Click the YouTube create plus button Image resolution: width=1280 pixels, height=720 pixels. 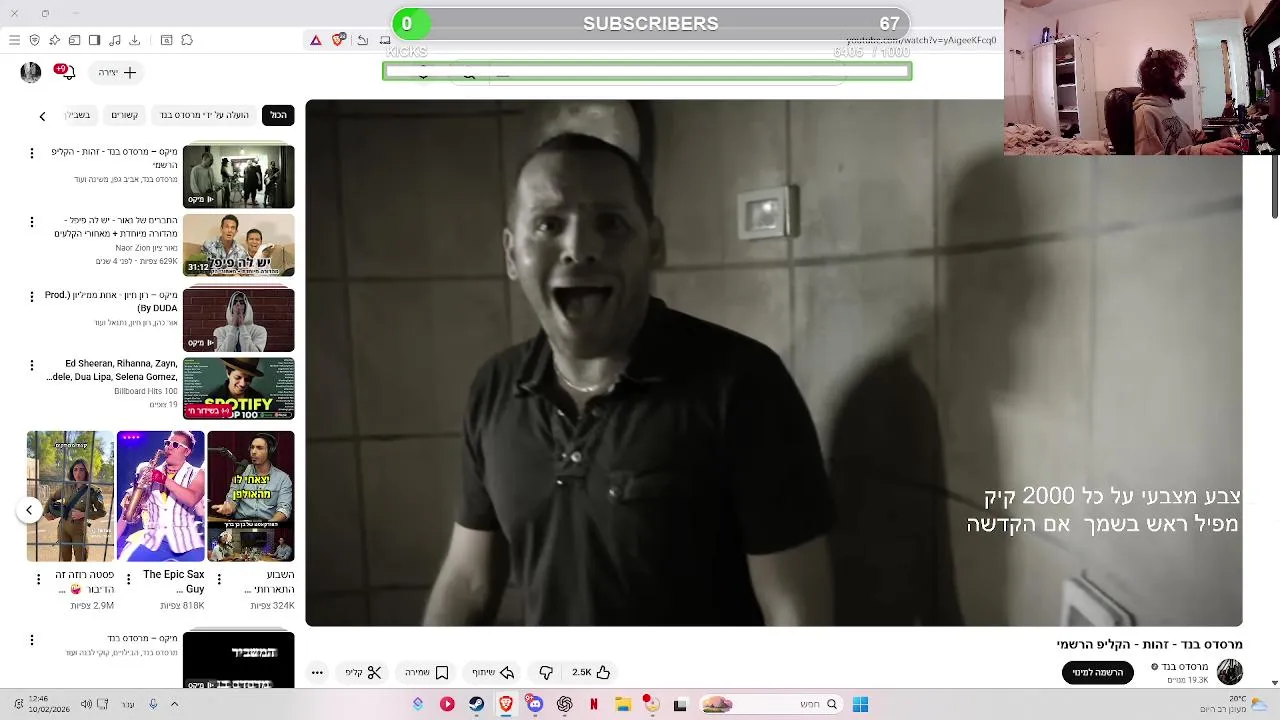coord(117,72)
